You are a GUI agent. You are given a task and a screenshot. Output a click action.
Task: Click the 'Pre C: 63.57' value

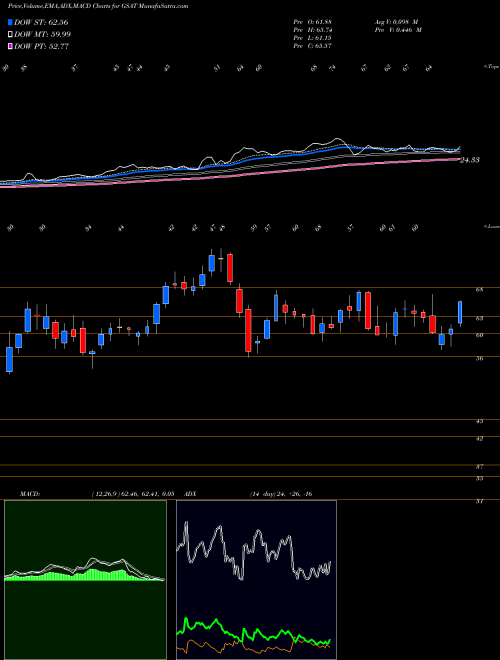tap(313, 46)
